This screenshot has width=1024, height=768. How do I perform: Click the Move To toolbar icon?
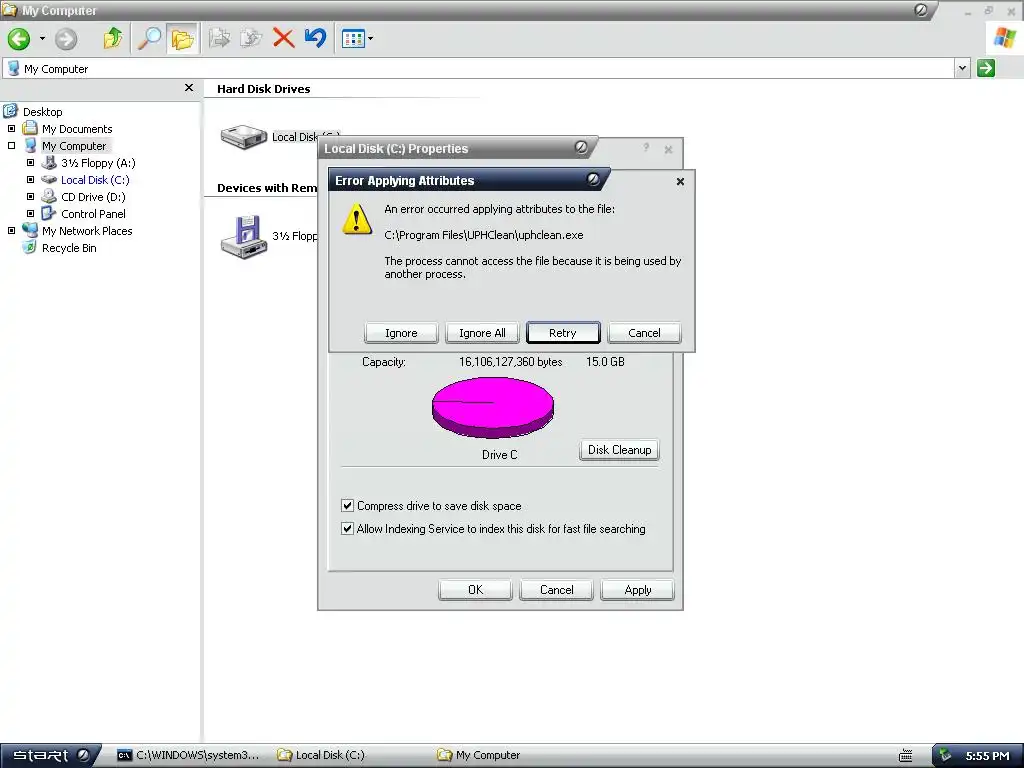[219, 38]
